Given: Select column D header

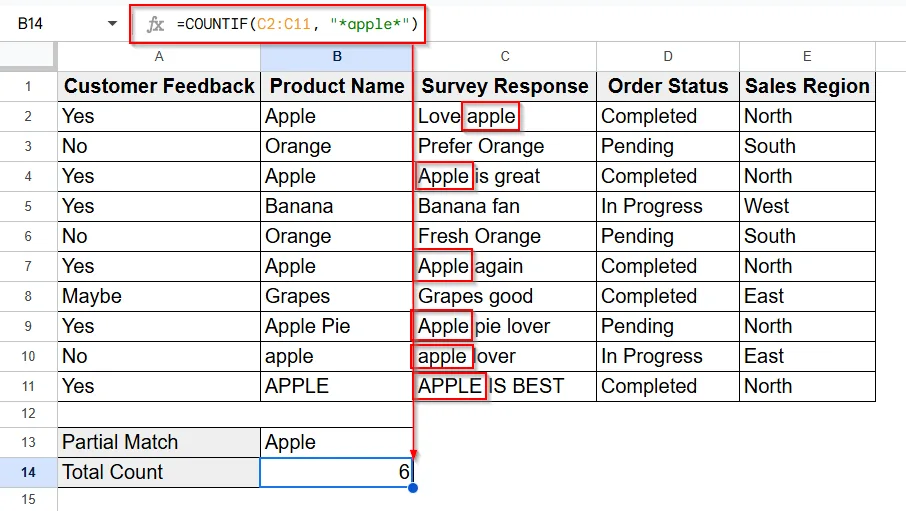Looking at the screenshot, I should (668, 57).
